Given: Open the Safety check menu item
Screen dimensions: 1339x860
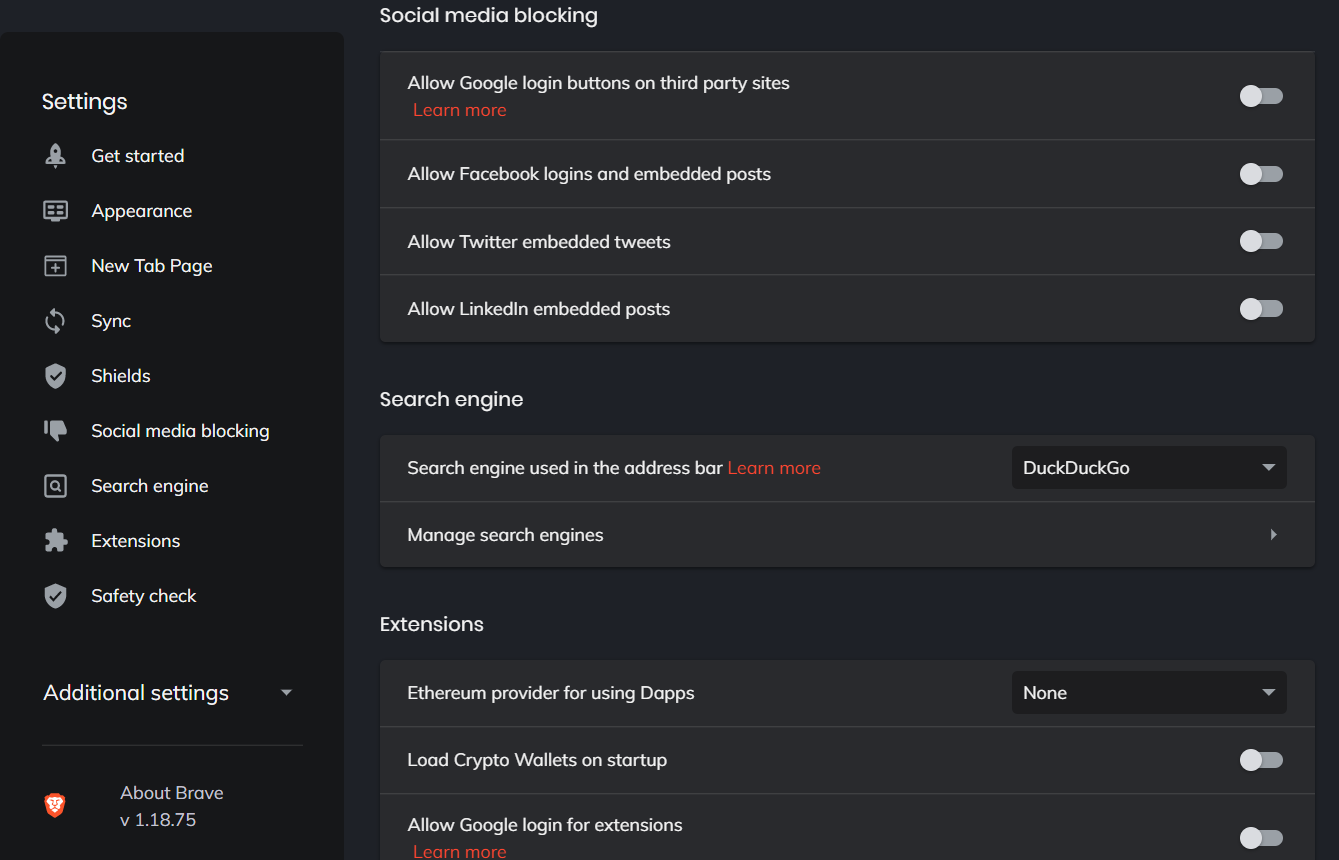Looking at the screenshot, I should (144, 596).
